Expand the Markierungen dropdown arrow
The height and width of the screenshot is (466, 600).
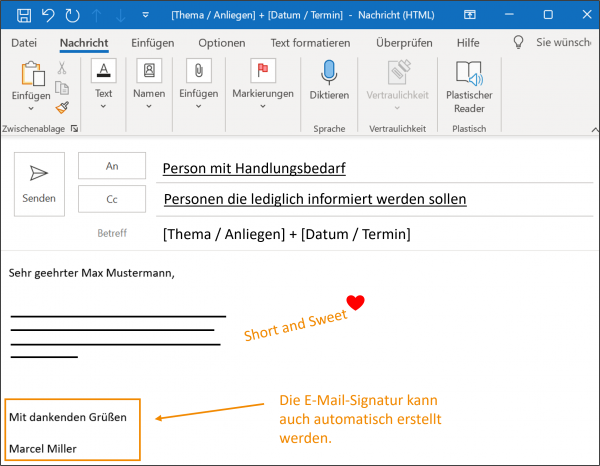coord(262,106)
